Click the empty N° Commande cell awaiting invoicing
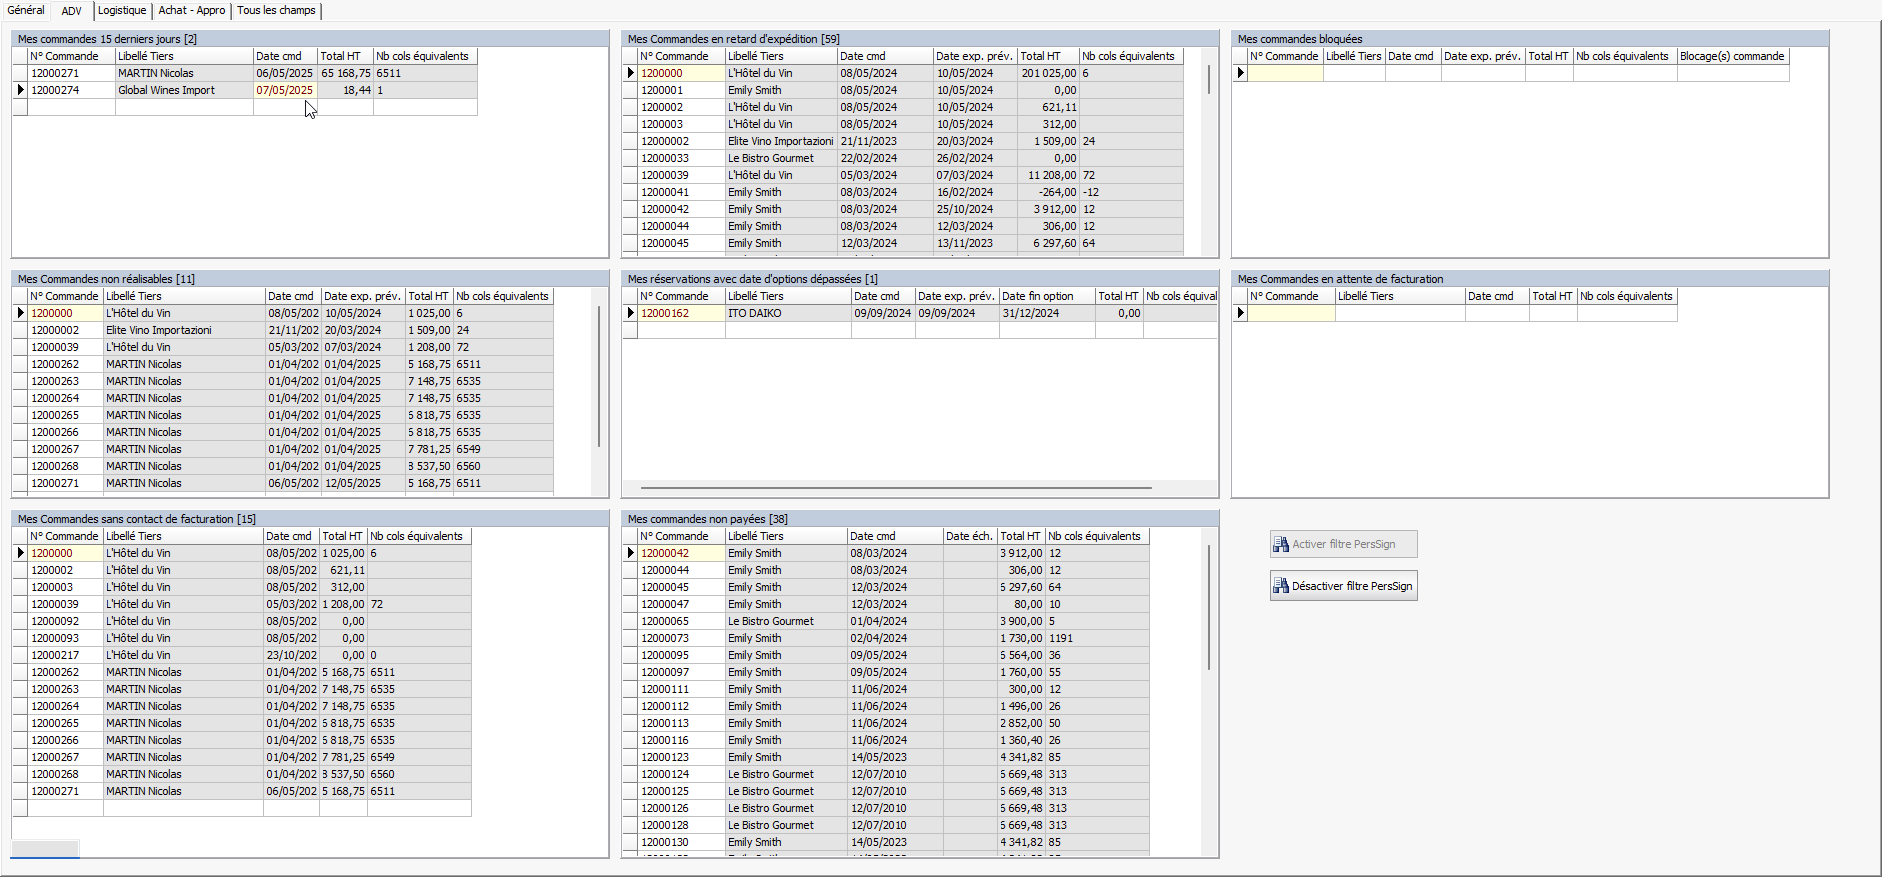Image resolution: width=1882 pixels, height=877 pixels. (1291, 313)
